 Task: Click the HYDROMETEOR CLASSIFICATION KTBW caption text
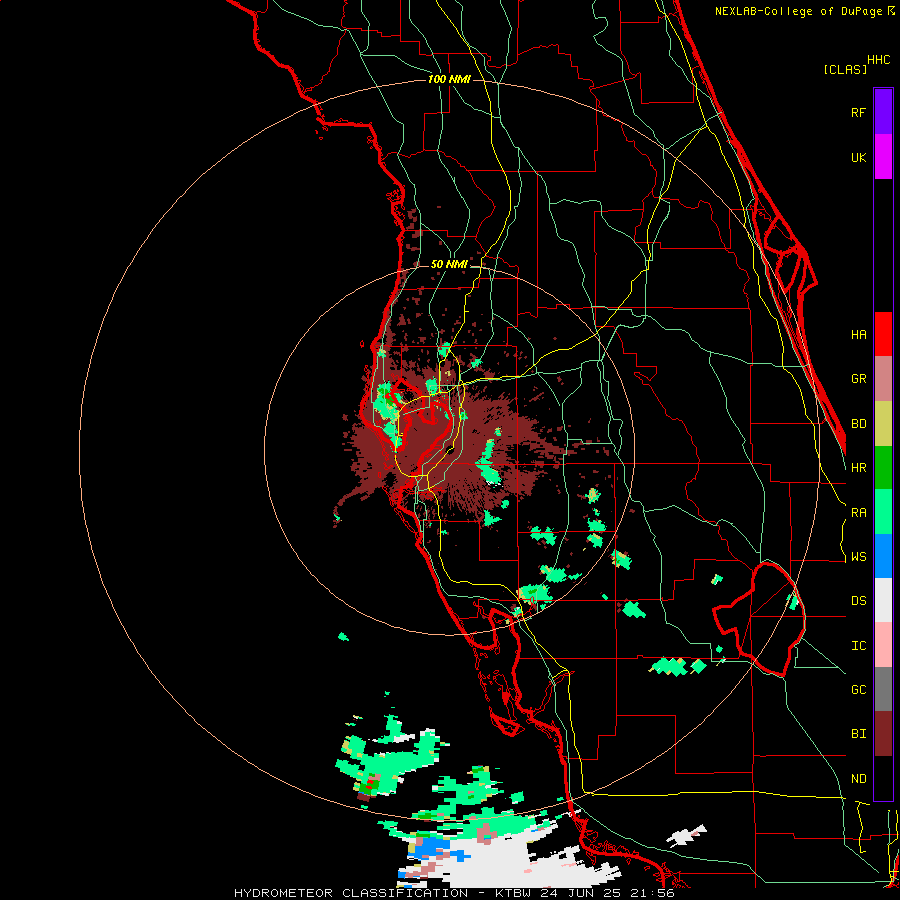[454, 893]
